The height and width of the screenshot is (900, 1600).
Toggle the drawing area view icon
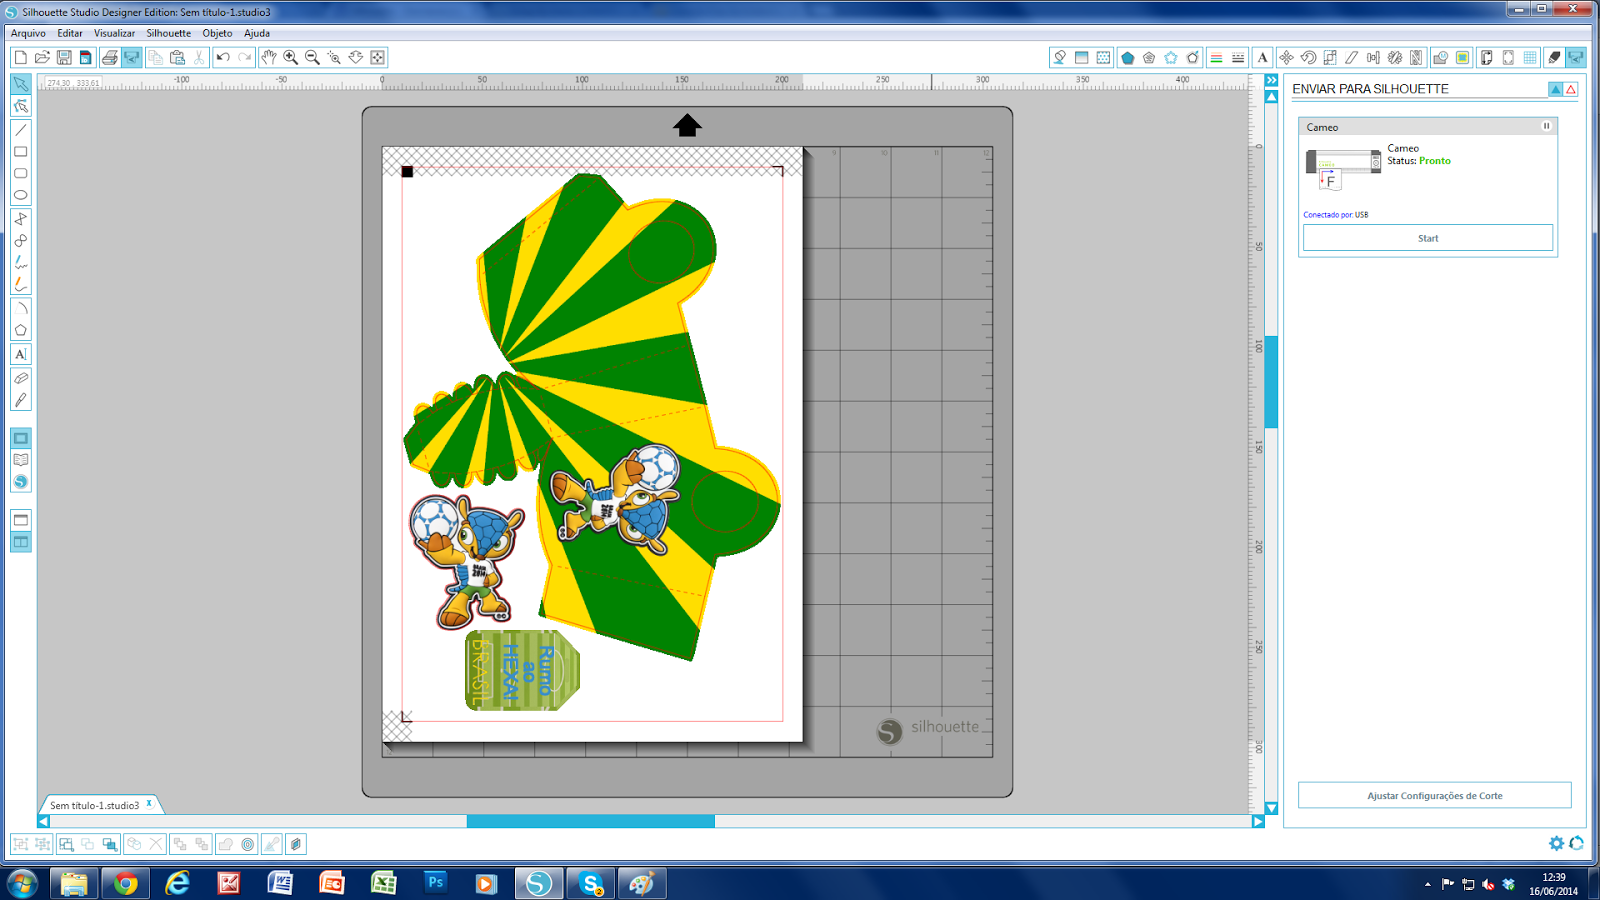point(20,438)
